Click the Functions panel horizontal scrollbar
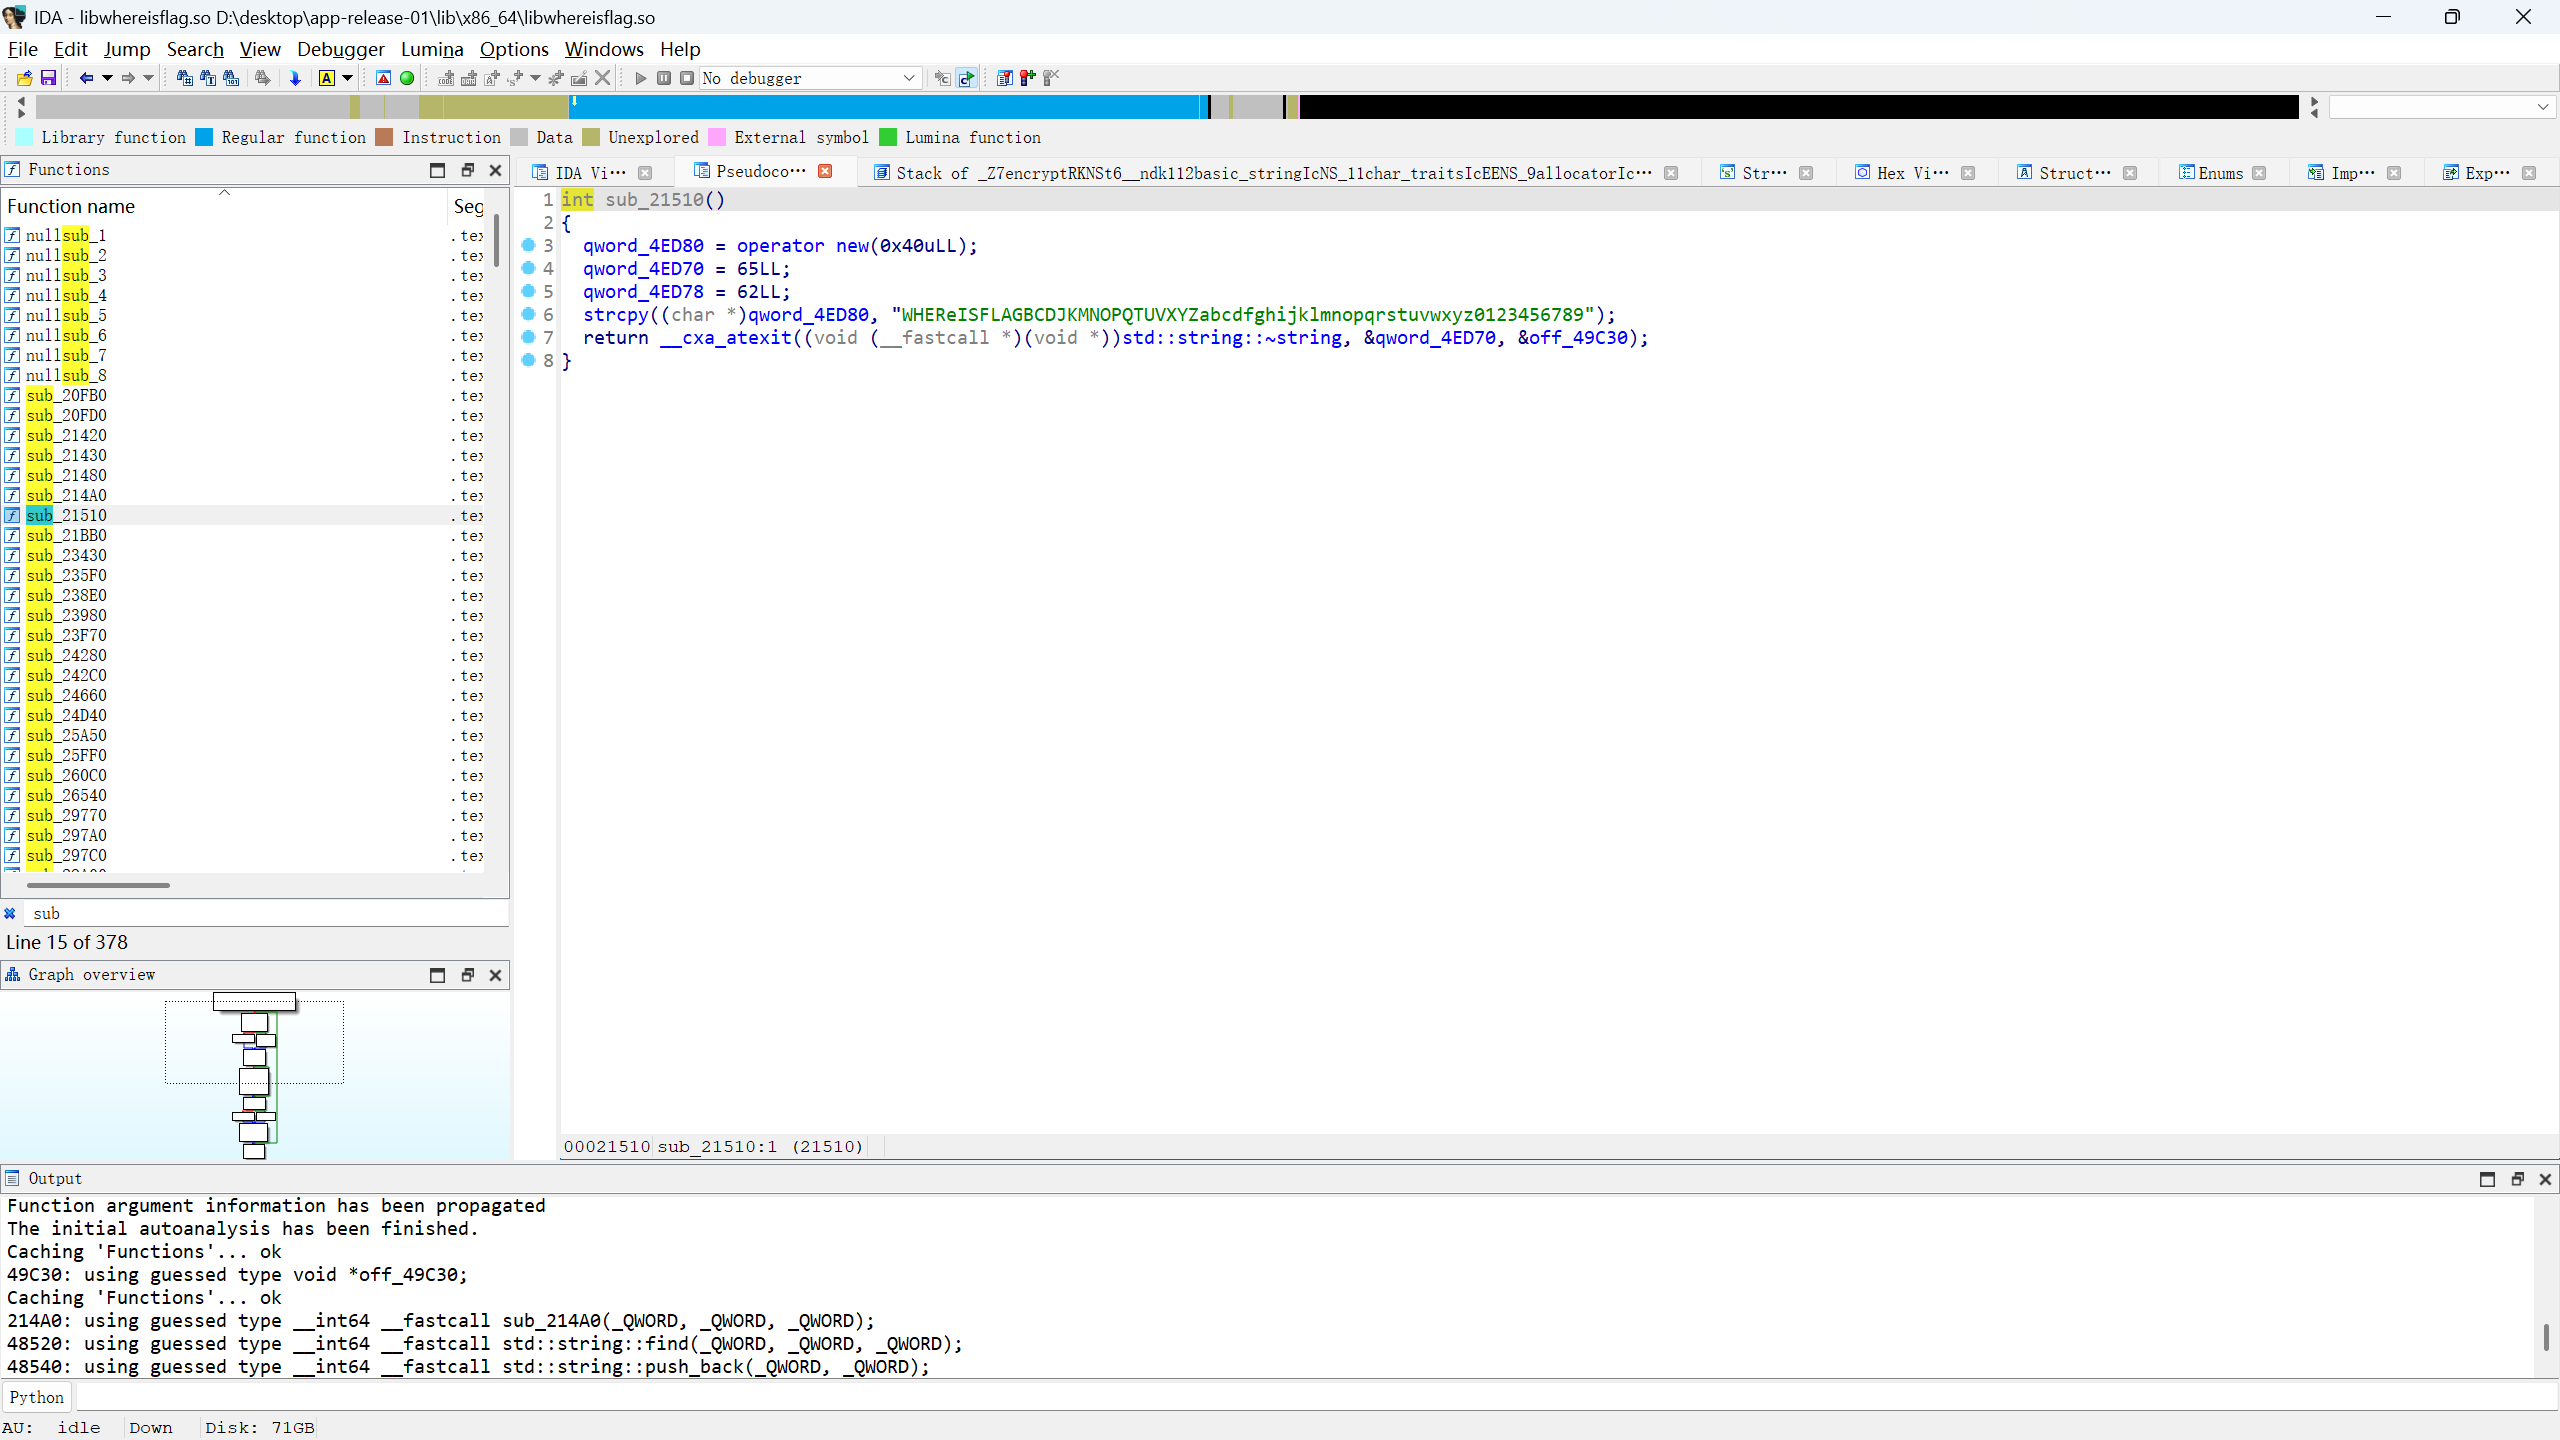Screen dimensions: 2560x1440 [98, 885]
